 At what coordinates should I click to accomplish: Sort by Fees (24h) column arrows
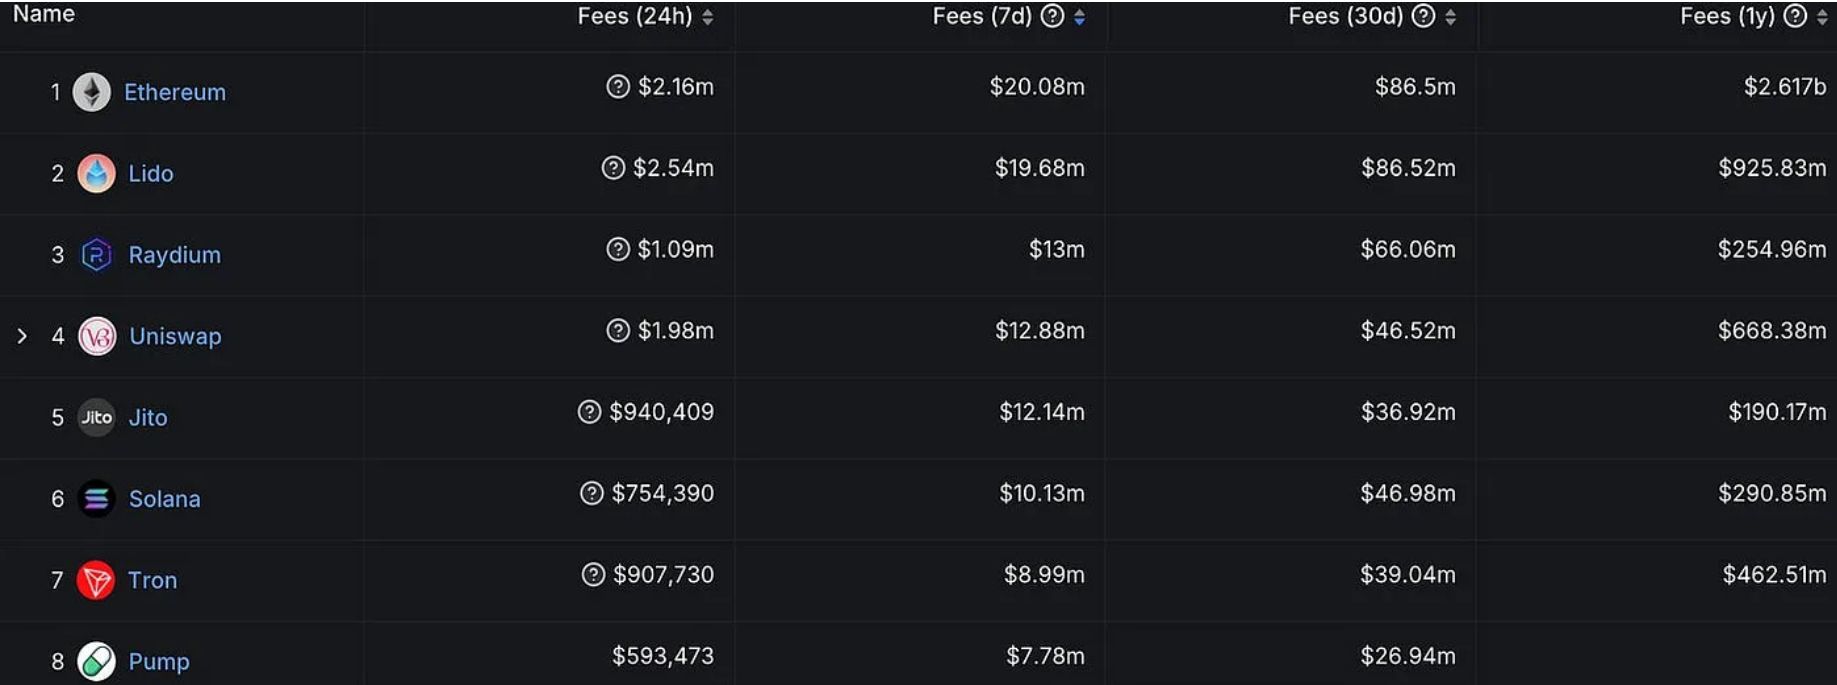click(x=708, y=17)
